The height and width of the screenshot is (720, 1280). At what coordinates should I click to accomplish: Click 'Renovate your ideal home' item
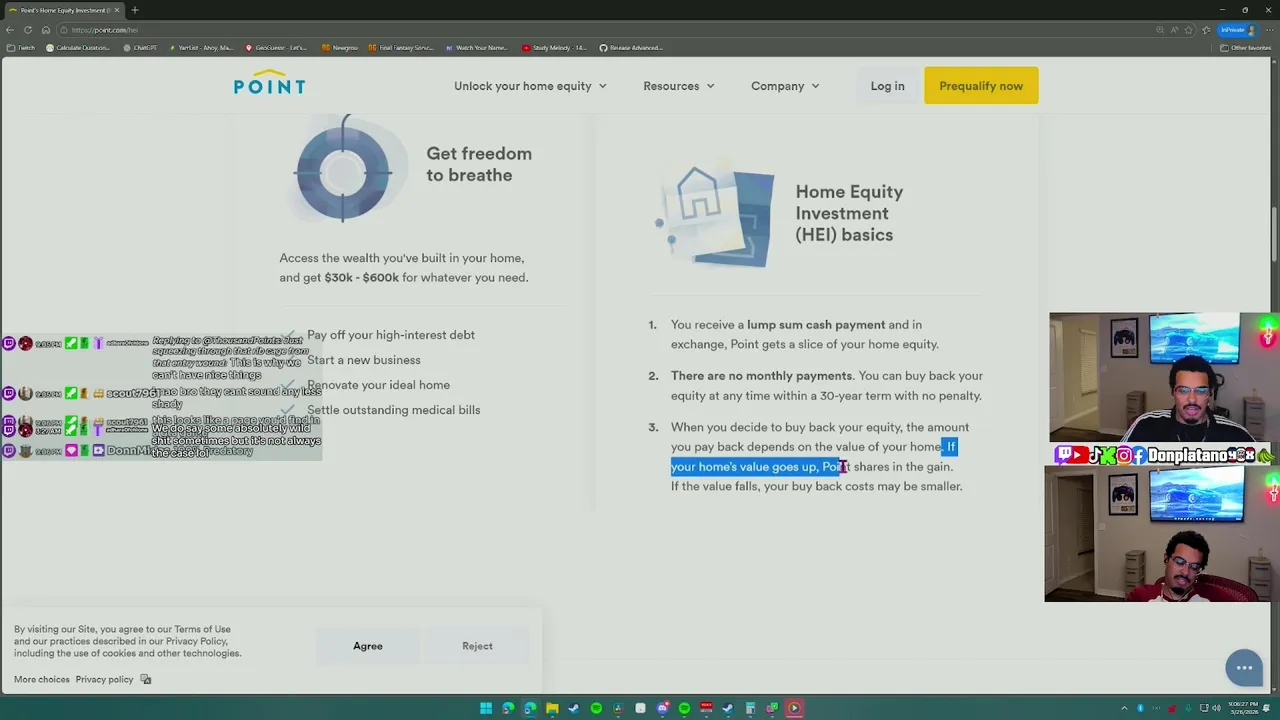378,385
